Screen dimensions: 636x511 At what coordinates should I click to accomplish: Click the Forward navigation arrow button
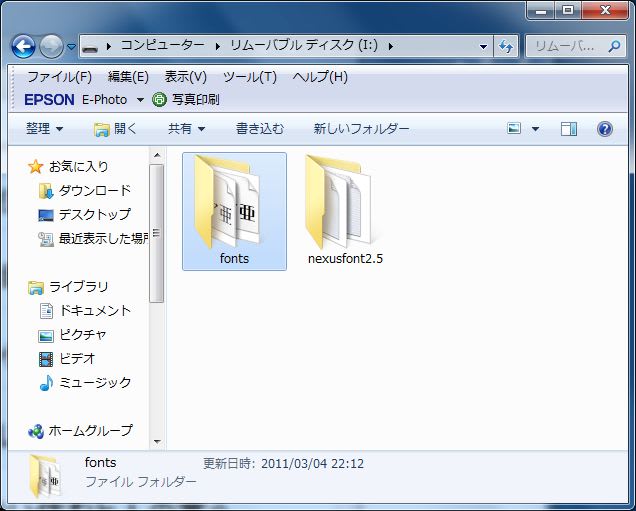(51, 46)
